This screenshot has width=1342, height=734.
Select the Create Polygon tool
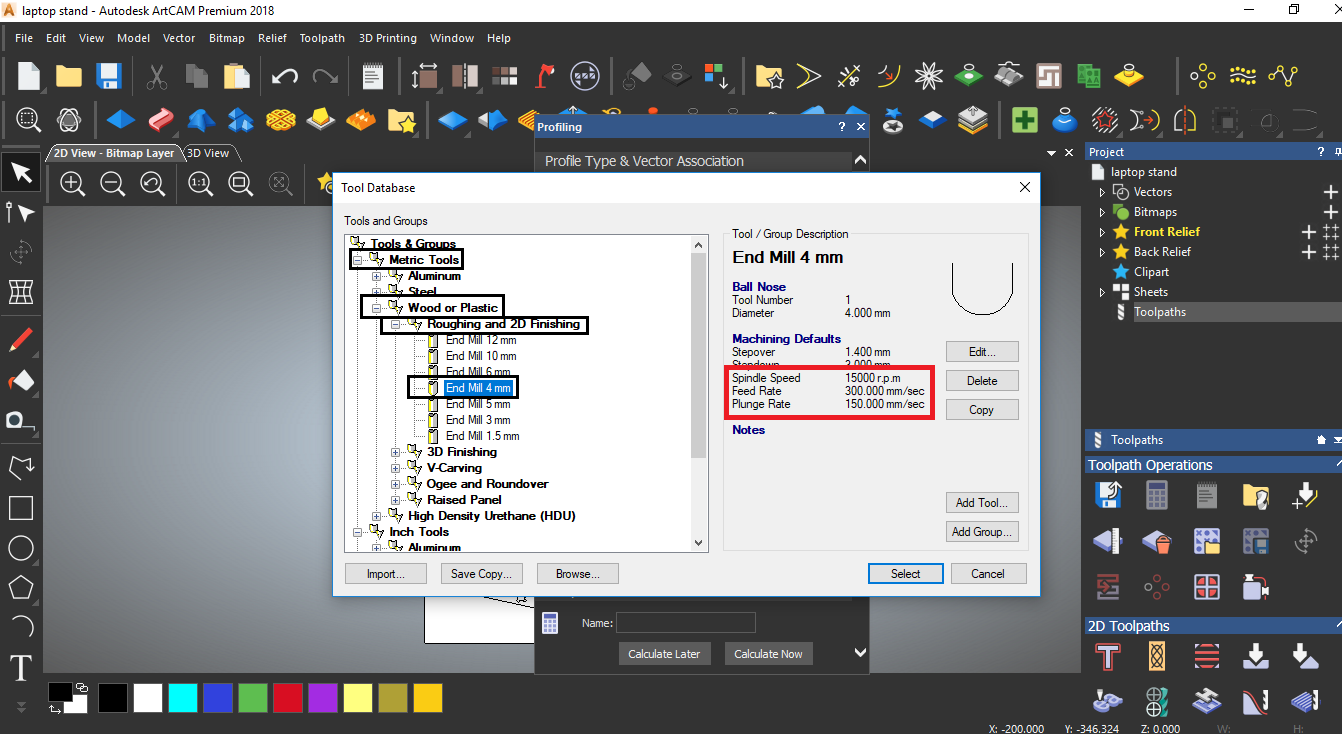click(21, 587)
